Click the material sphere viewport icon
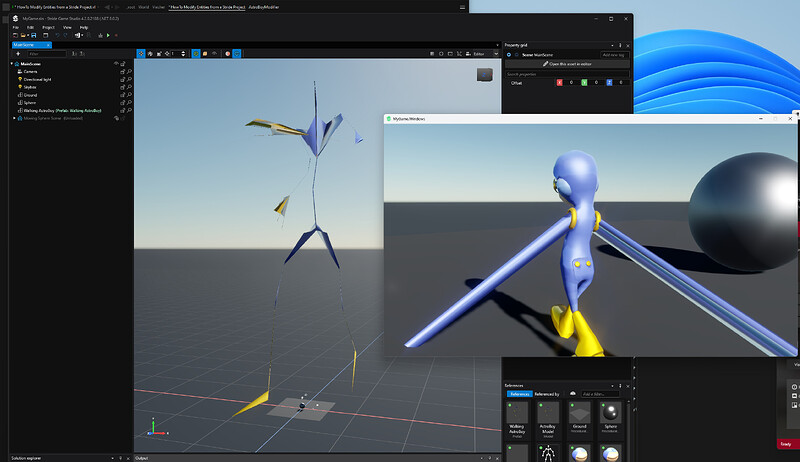 pos(228,54)
